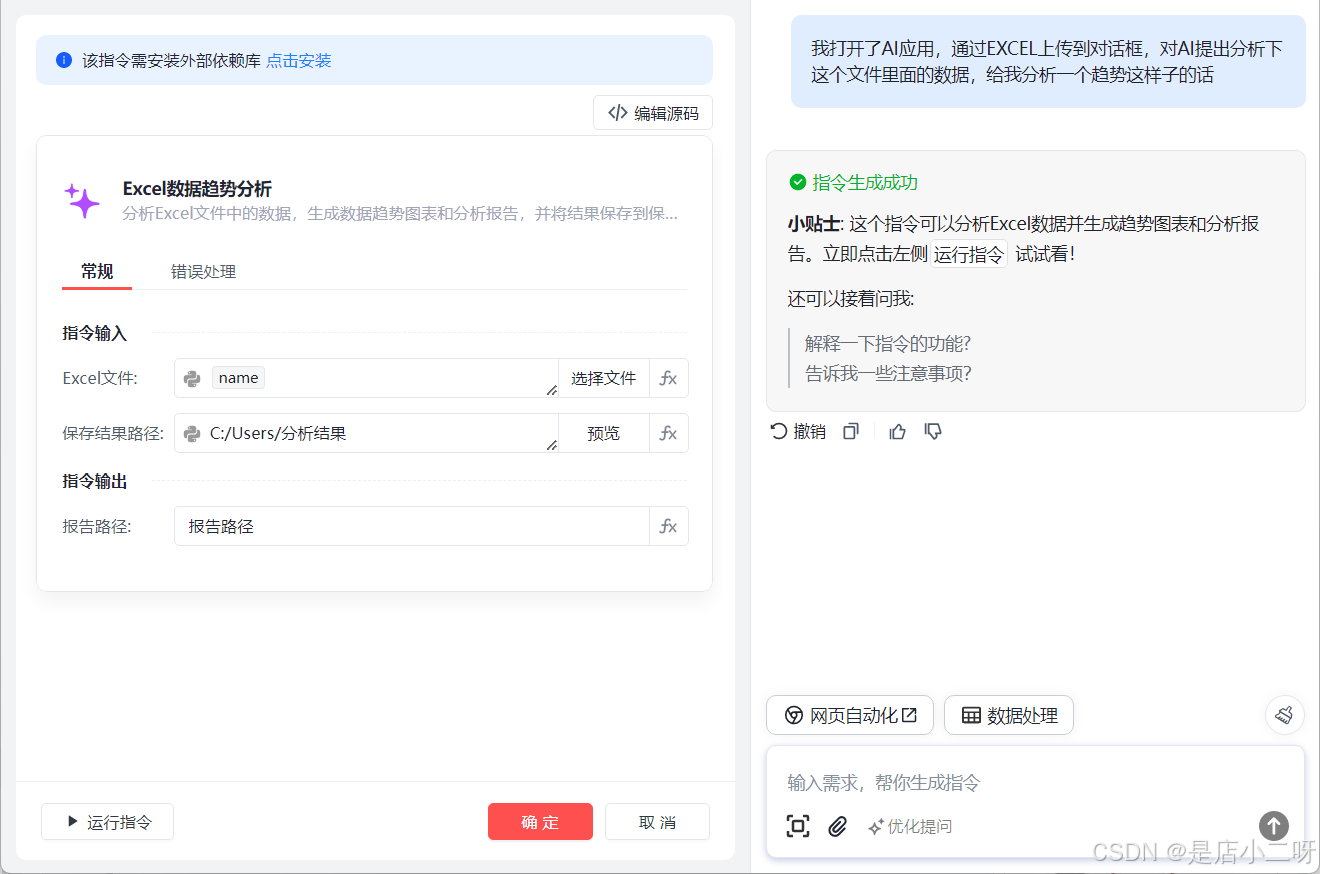Viewport: 1320px width, 874px height.
Task: Open the fx editor for 报告路径
Action: point(669,526)
